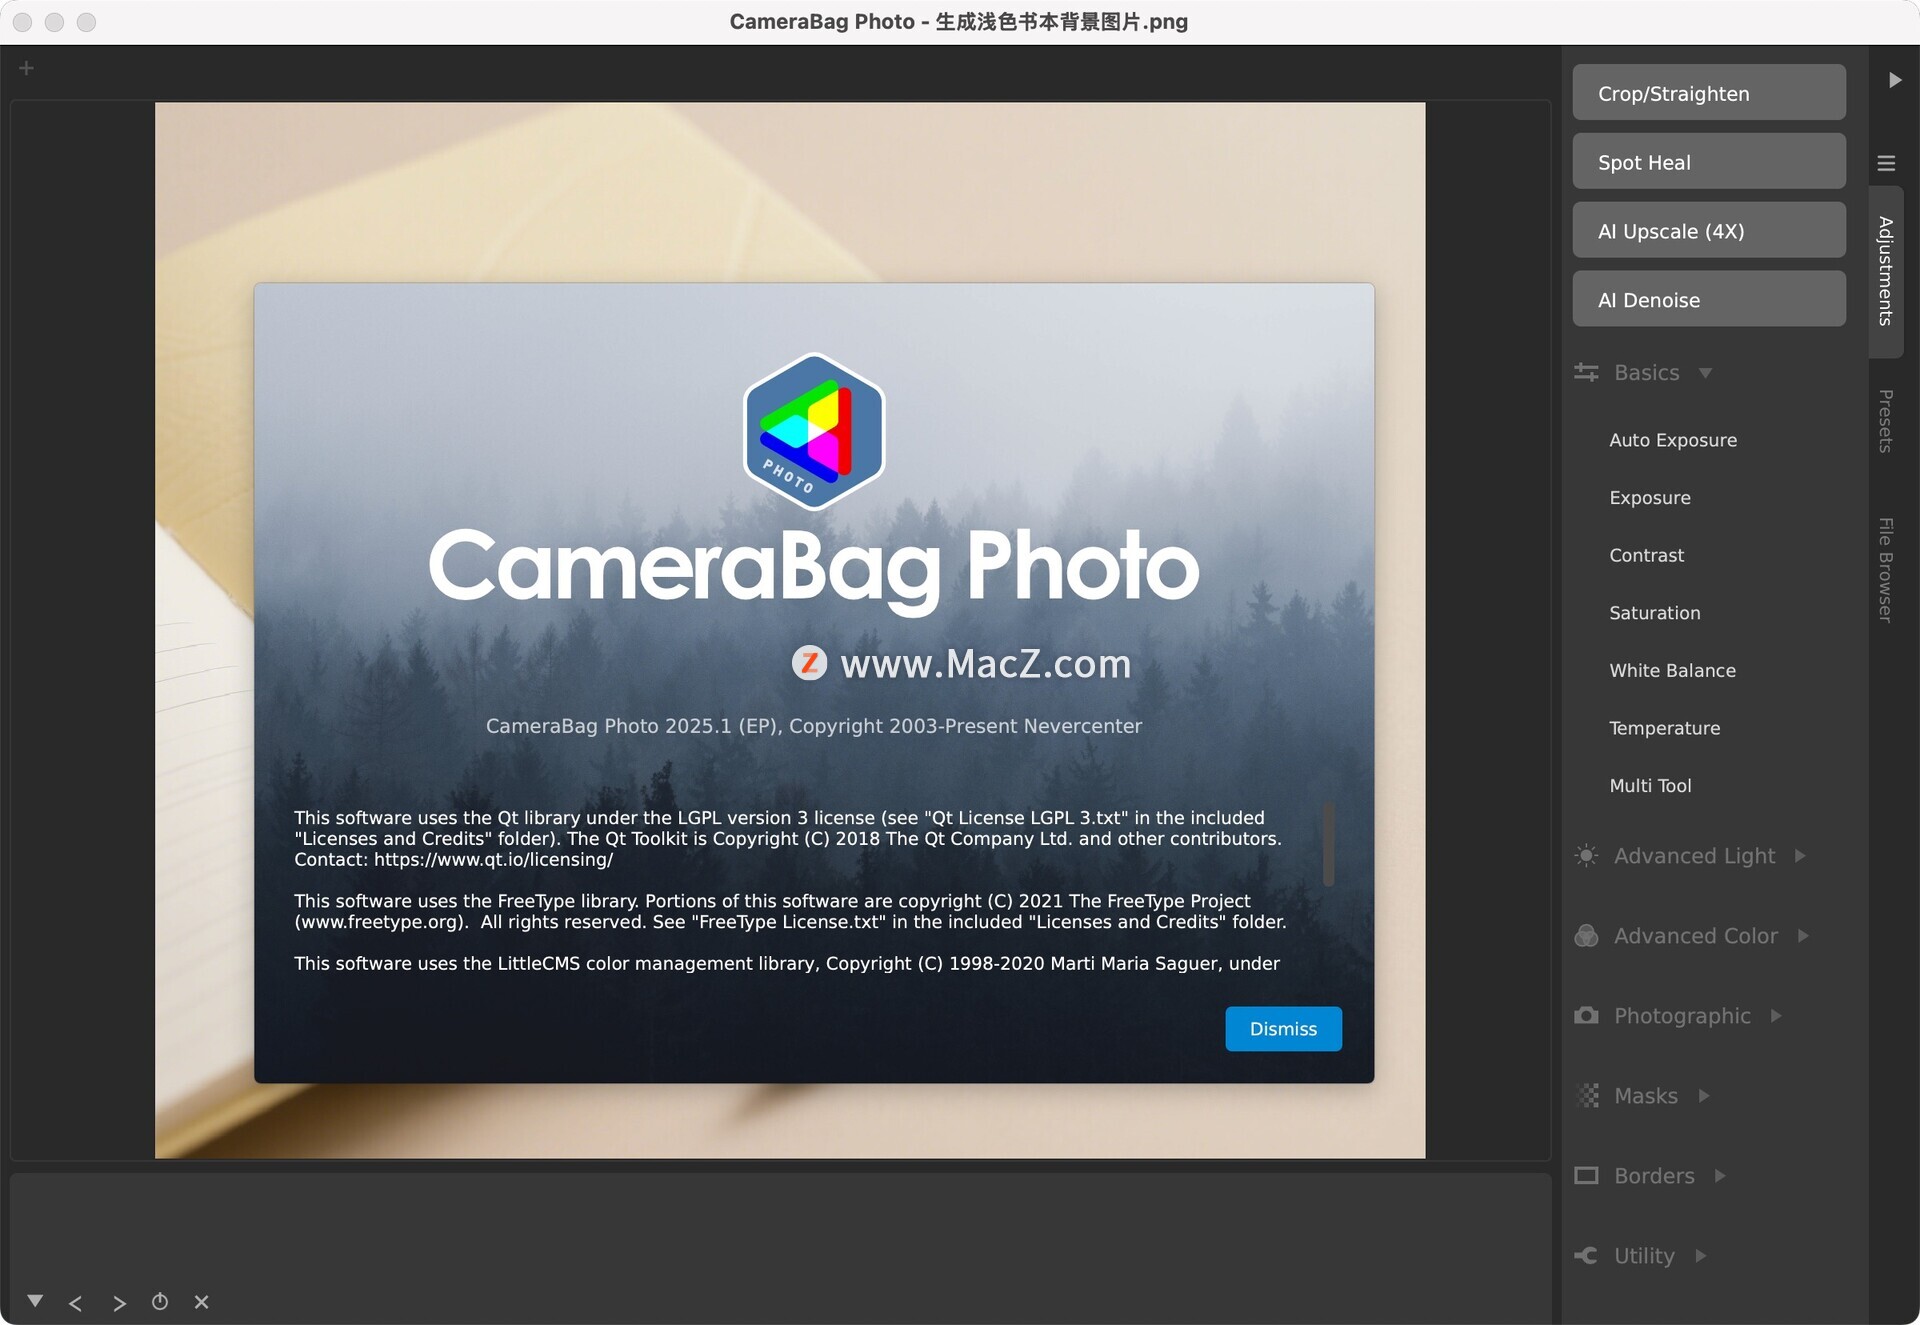This screenshot has height=1325, width=1920.
Task: Click the previous arrow in the bottom tray
Action: [x=75, y=1303]
